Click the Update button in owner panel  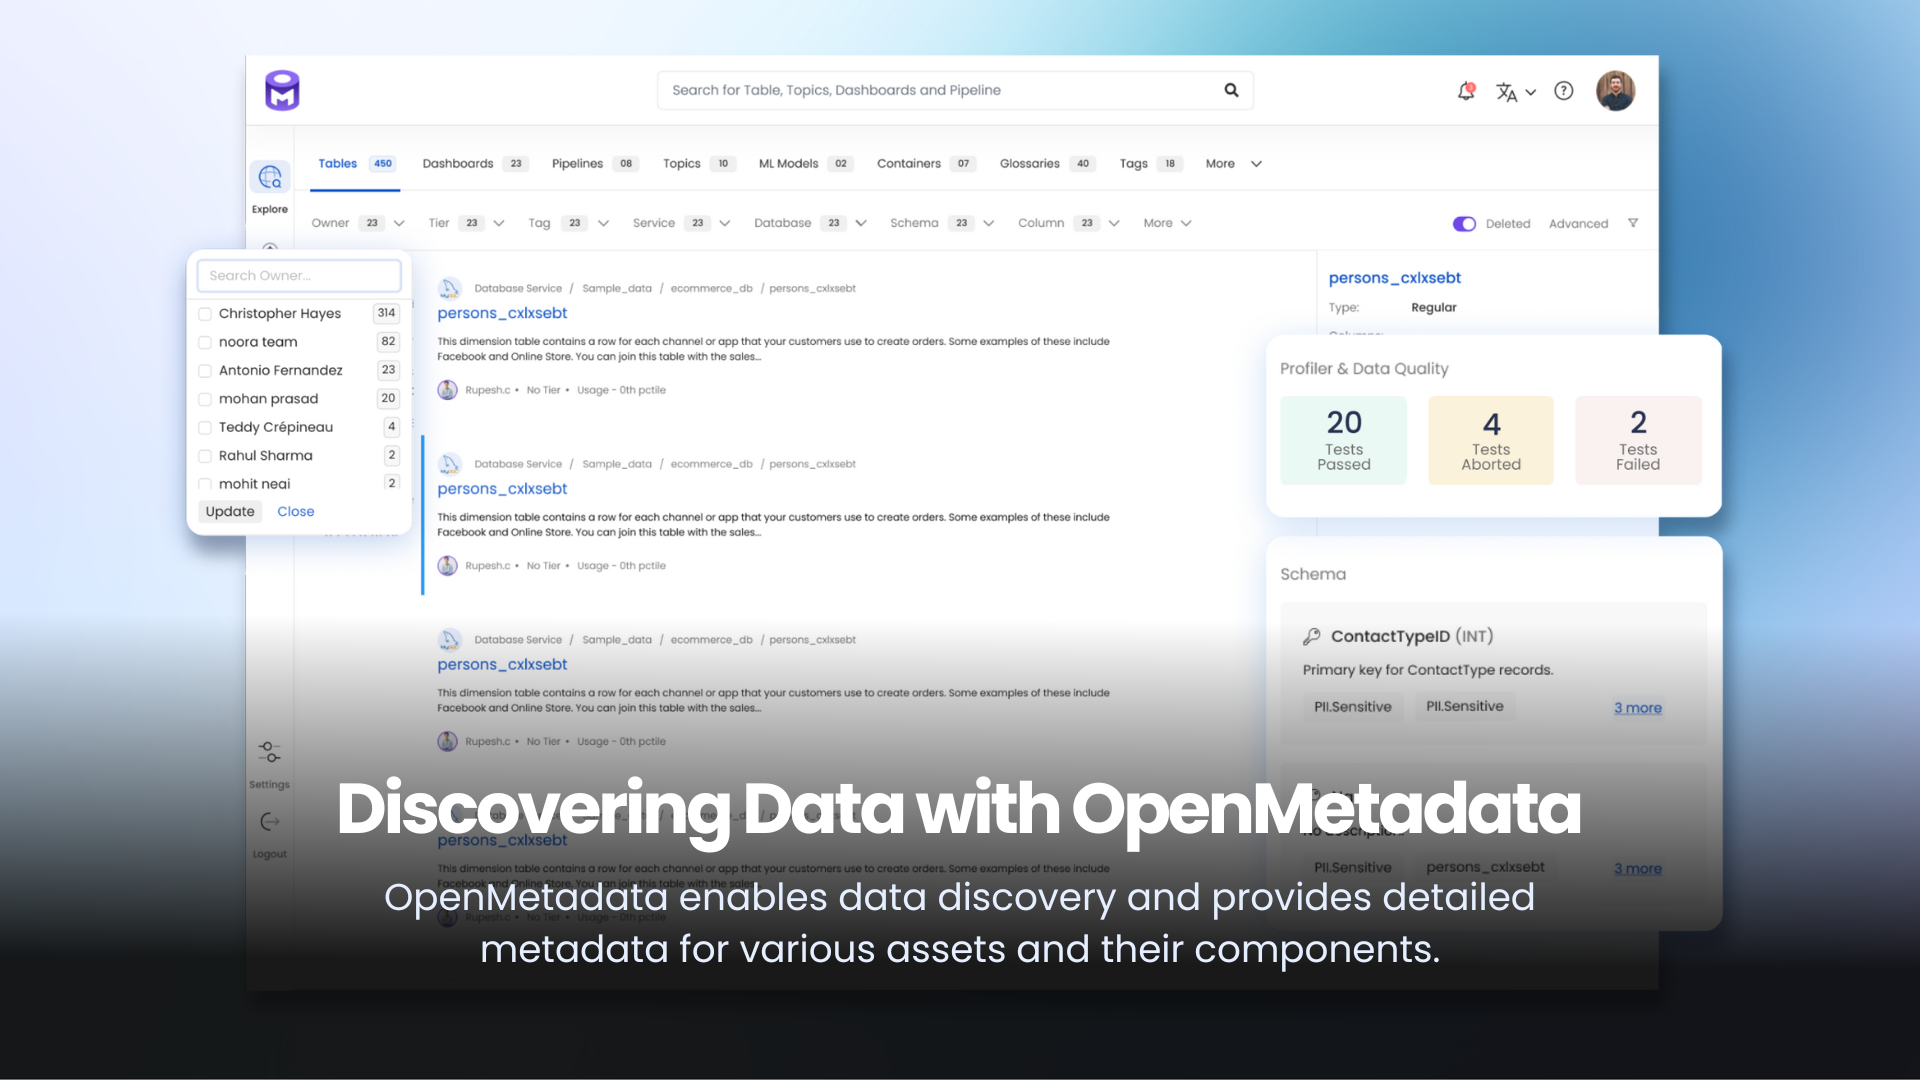coord(229,511)
